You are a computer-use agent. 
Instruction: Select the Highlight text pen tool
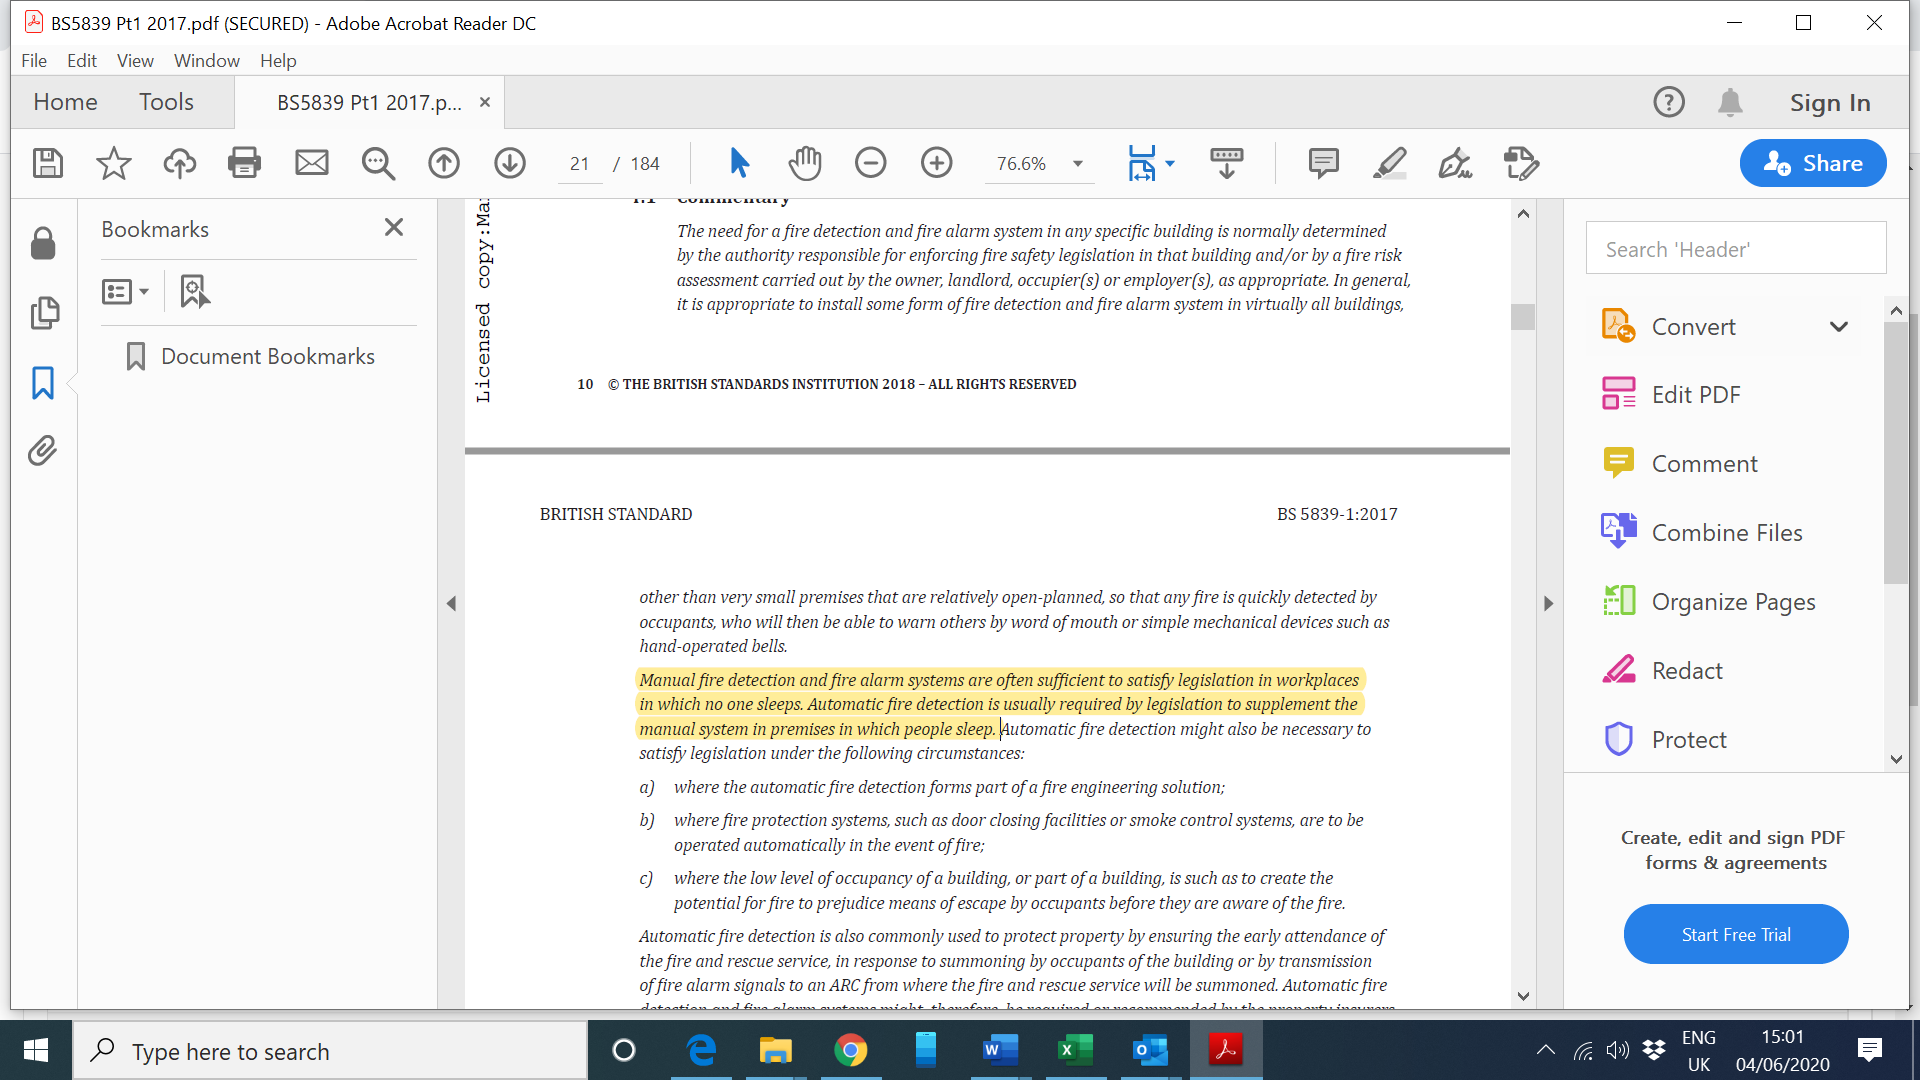pos(1390,163)
